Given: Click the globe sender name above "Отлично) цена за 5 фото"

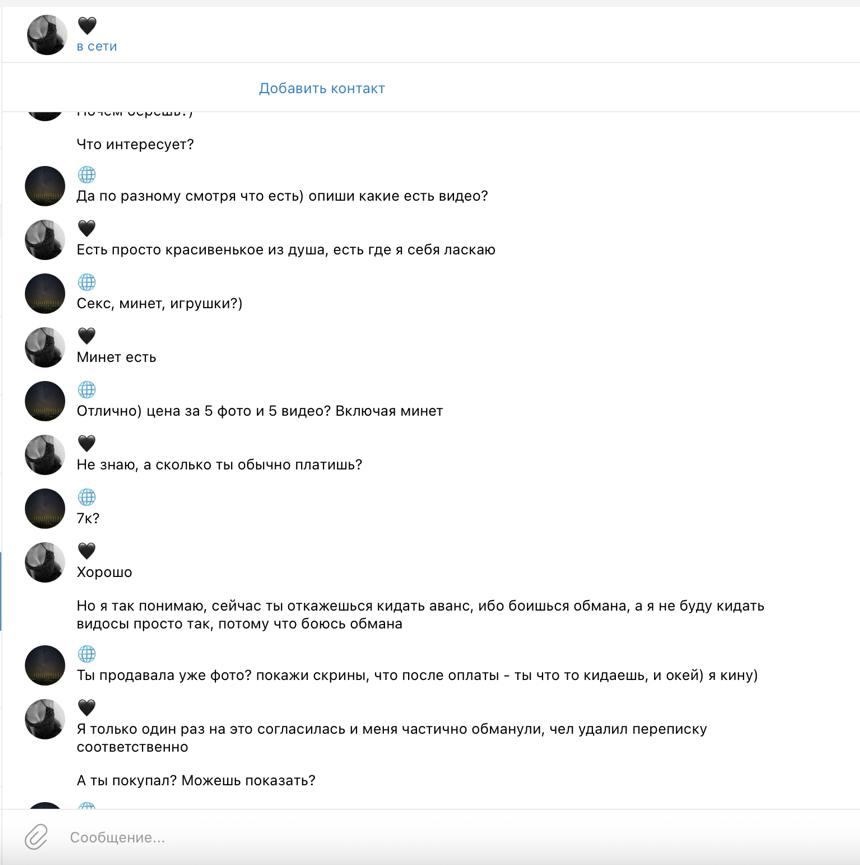Looking at the screenshot, I should [x=87, y=390].
